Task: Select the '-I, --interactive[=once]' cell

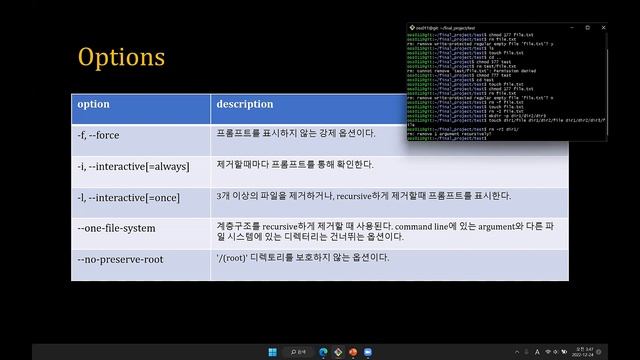Action: click(x=141, y=202)
